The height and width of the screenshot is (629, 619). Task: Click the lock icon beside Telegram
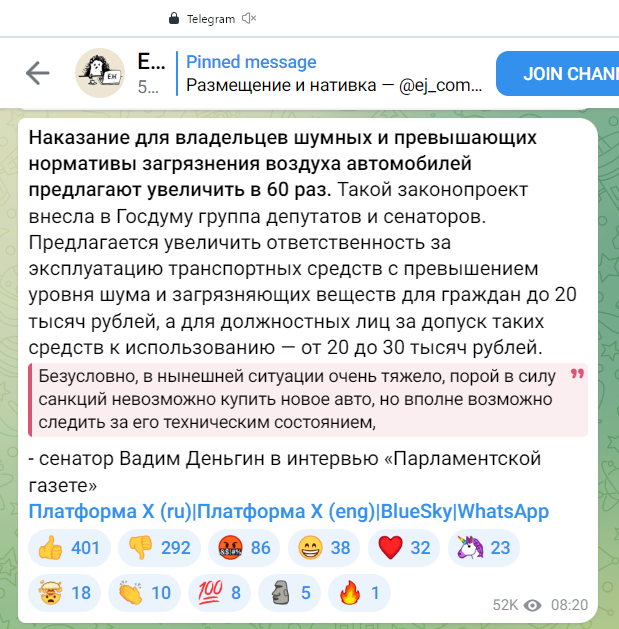tap(174, 18)
